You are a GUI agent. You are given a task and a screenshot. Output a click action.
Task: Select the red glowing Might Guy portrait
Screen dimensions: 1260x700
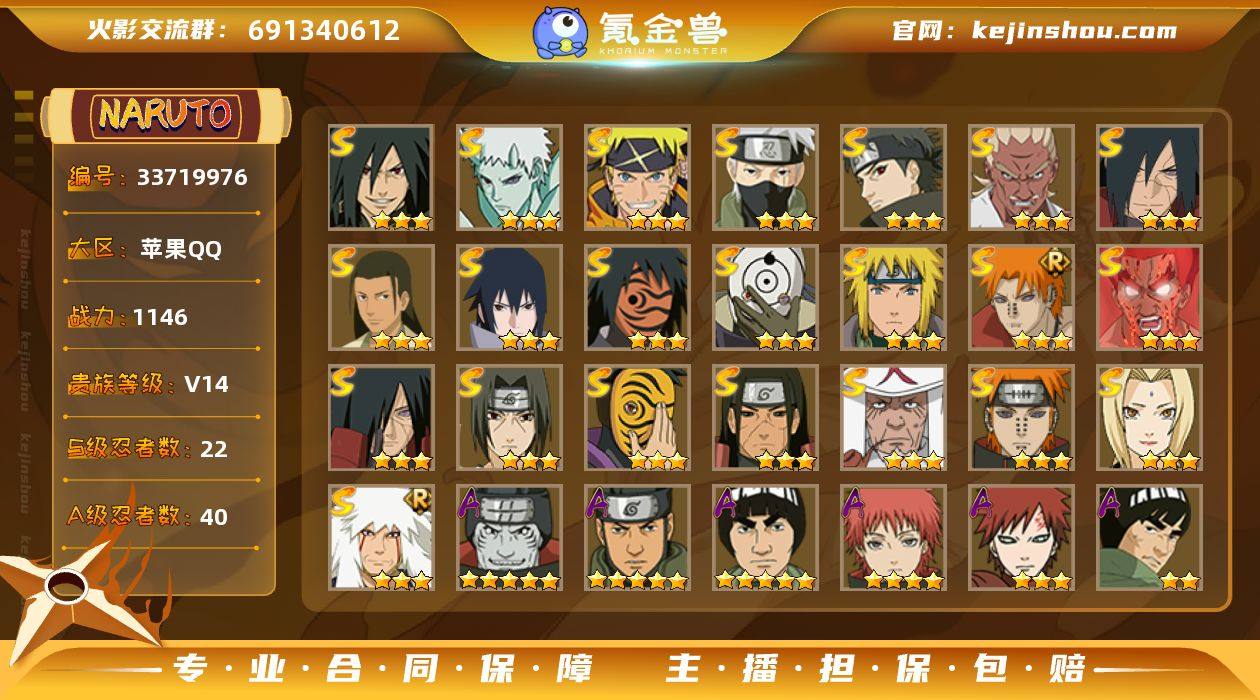(1149, 297)
